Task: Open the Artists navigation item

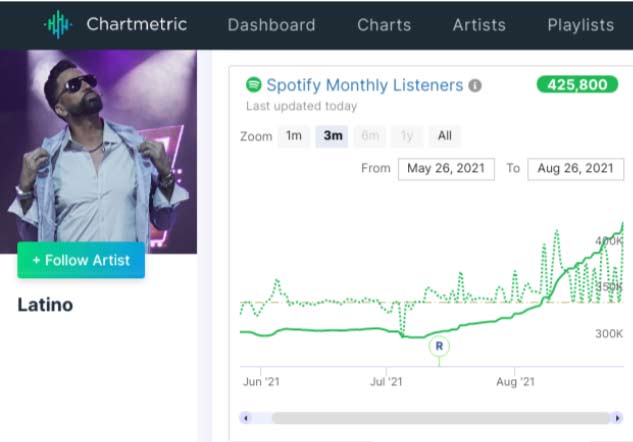Action: coord(479,25)
